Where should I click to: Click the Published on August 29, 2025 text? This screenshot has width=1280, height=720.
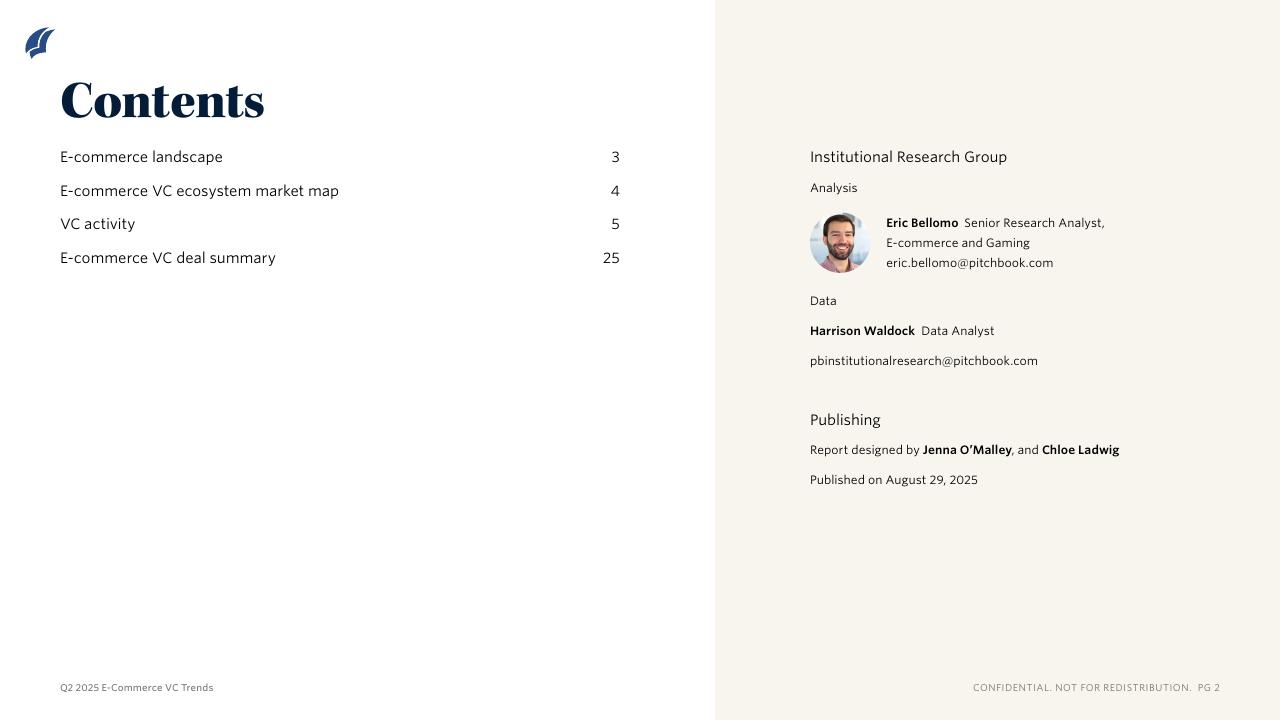pos(893,480)
